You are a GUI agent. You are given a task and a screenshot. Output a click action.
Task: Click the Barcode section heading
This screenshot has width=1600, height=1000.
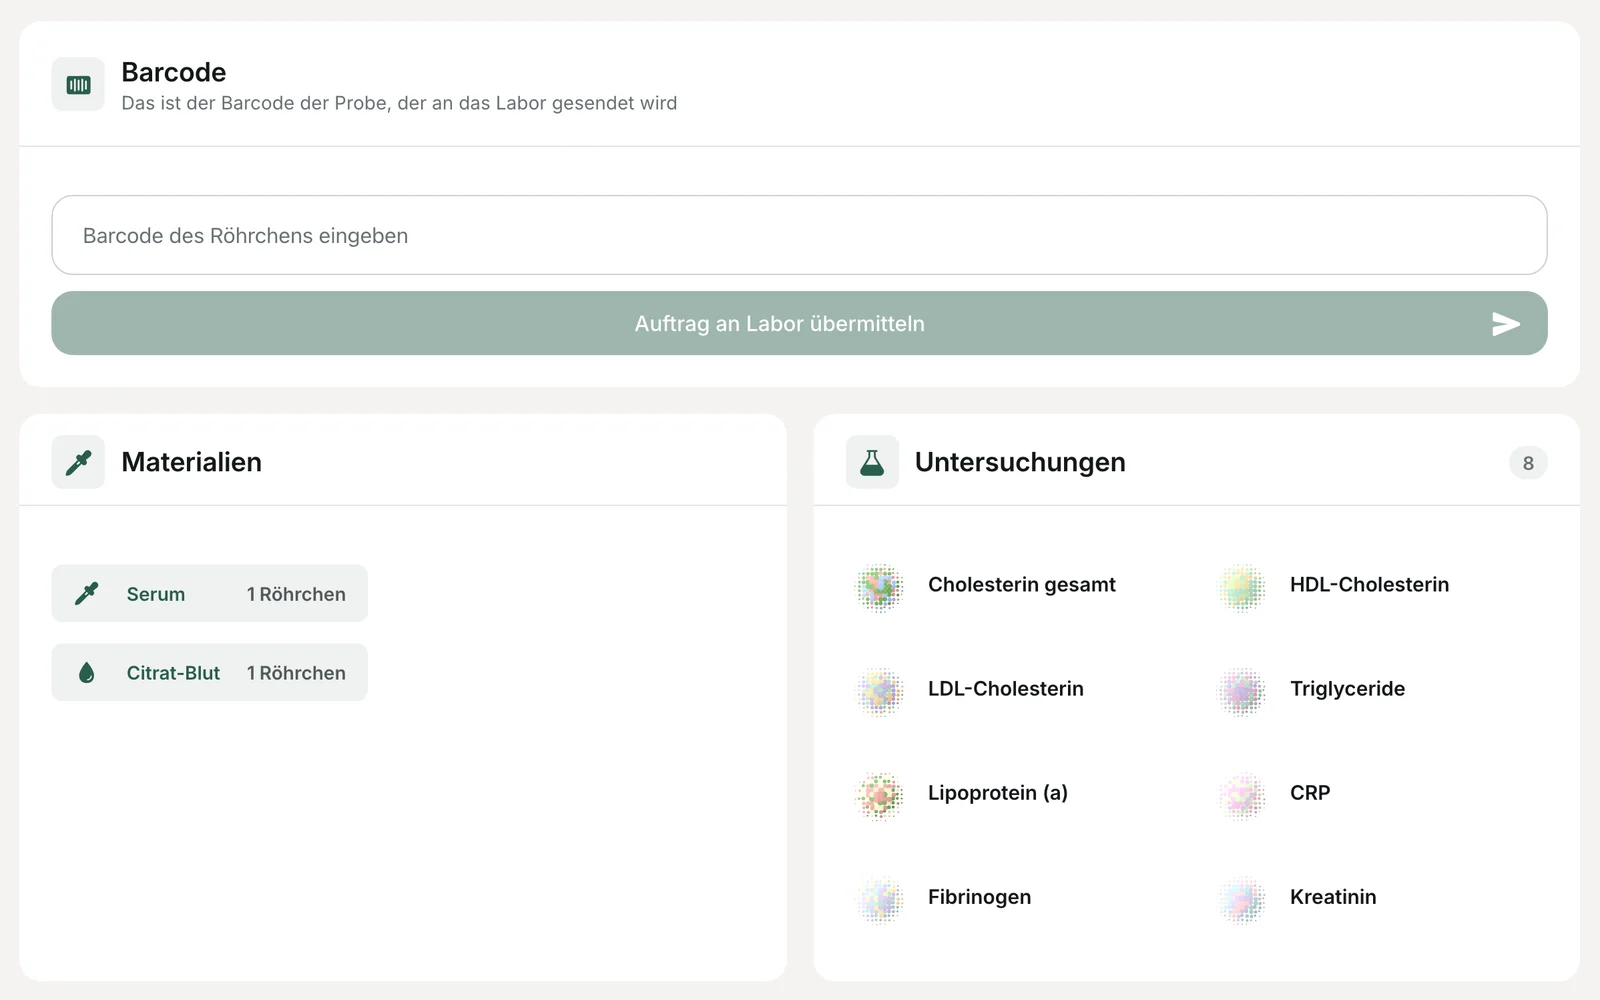(174, 72)
